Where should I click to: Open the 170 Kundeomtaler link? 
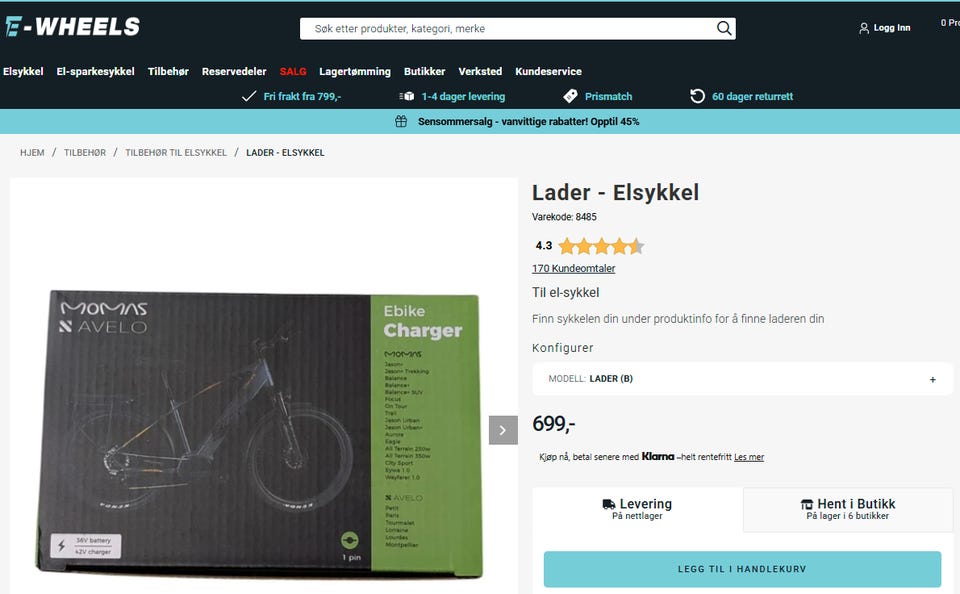[574, 268]
